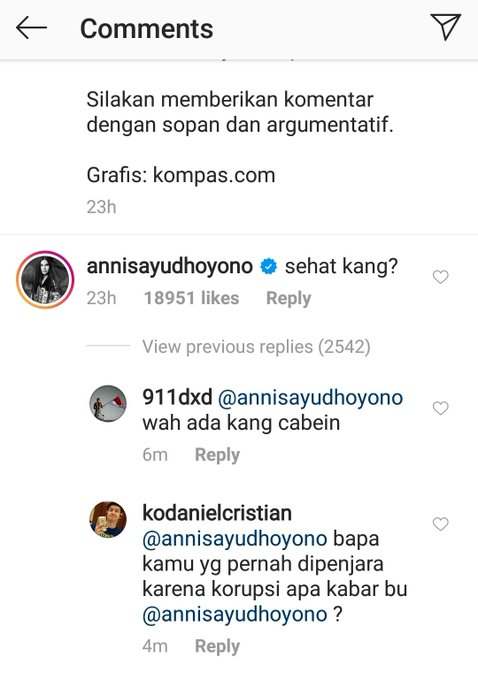Reply to the 911dxd comment

[x=217, y=455]
